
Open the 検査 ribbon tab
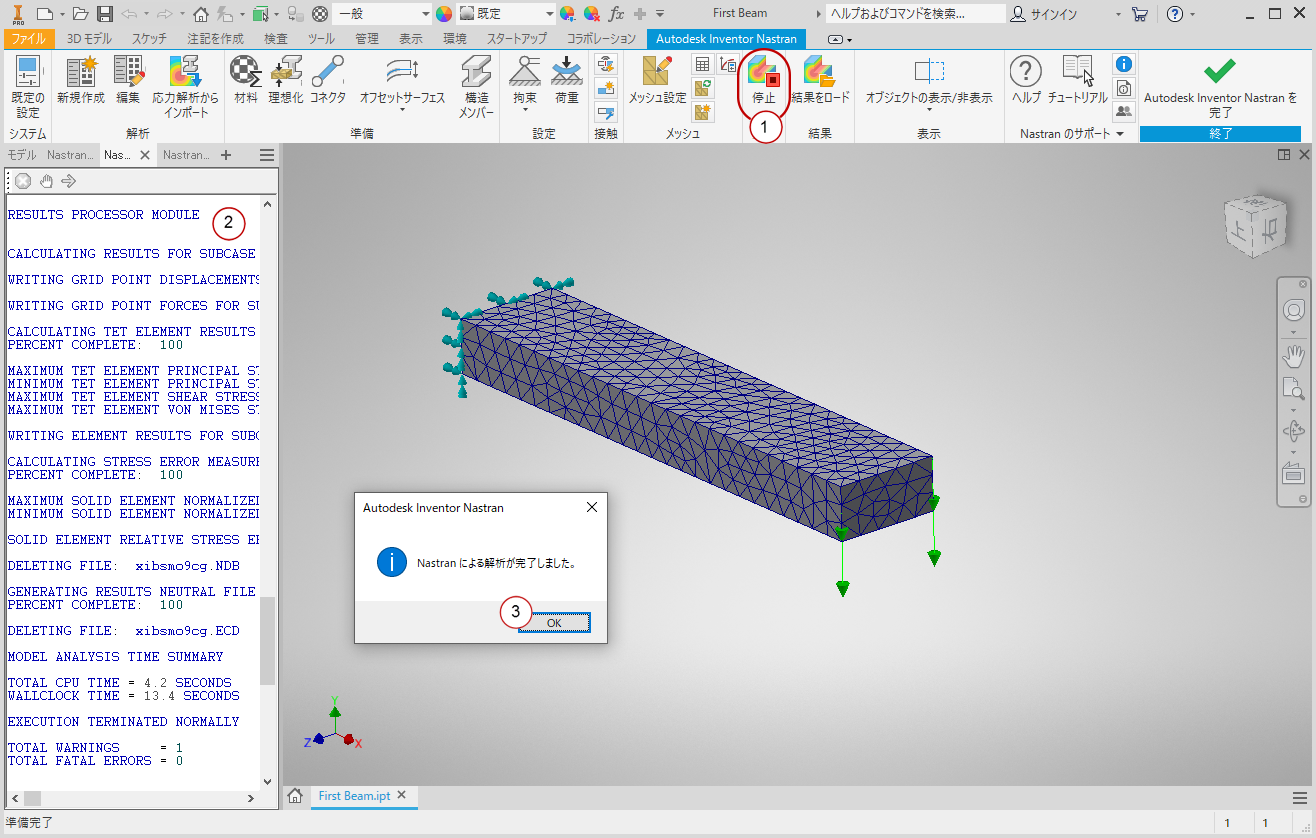coord(276,38)
